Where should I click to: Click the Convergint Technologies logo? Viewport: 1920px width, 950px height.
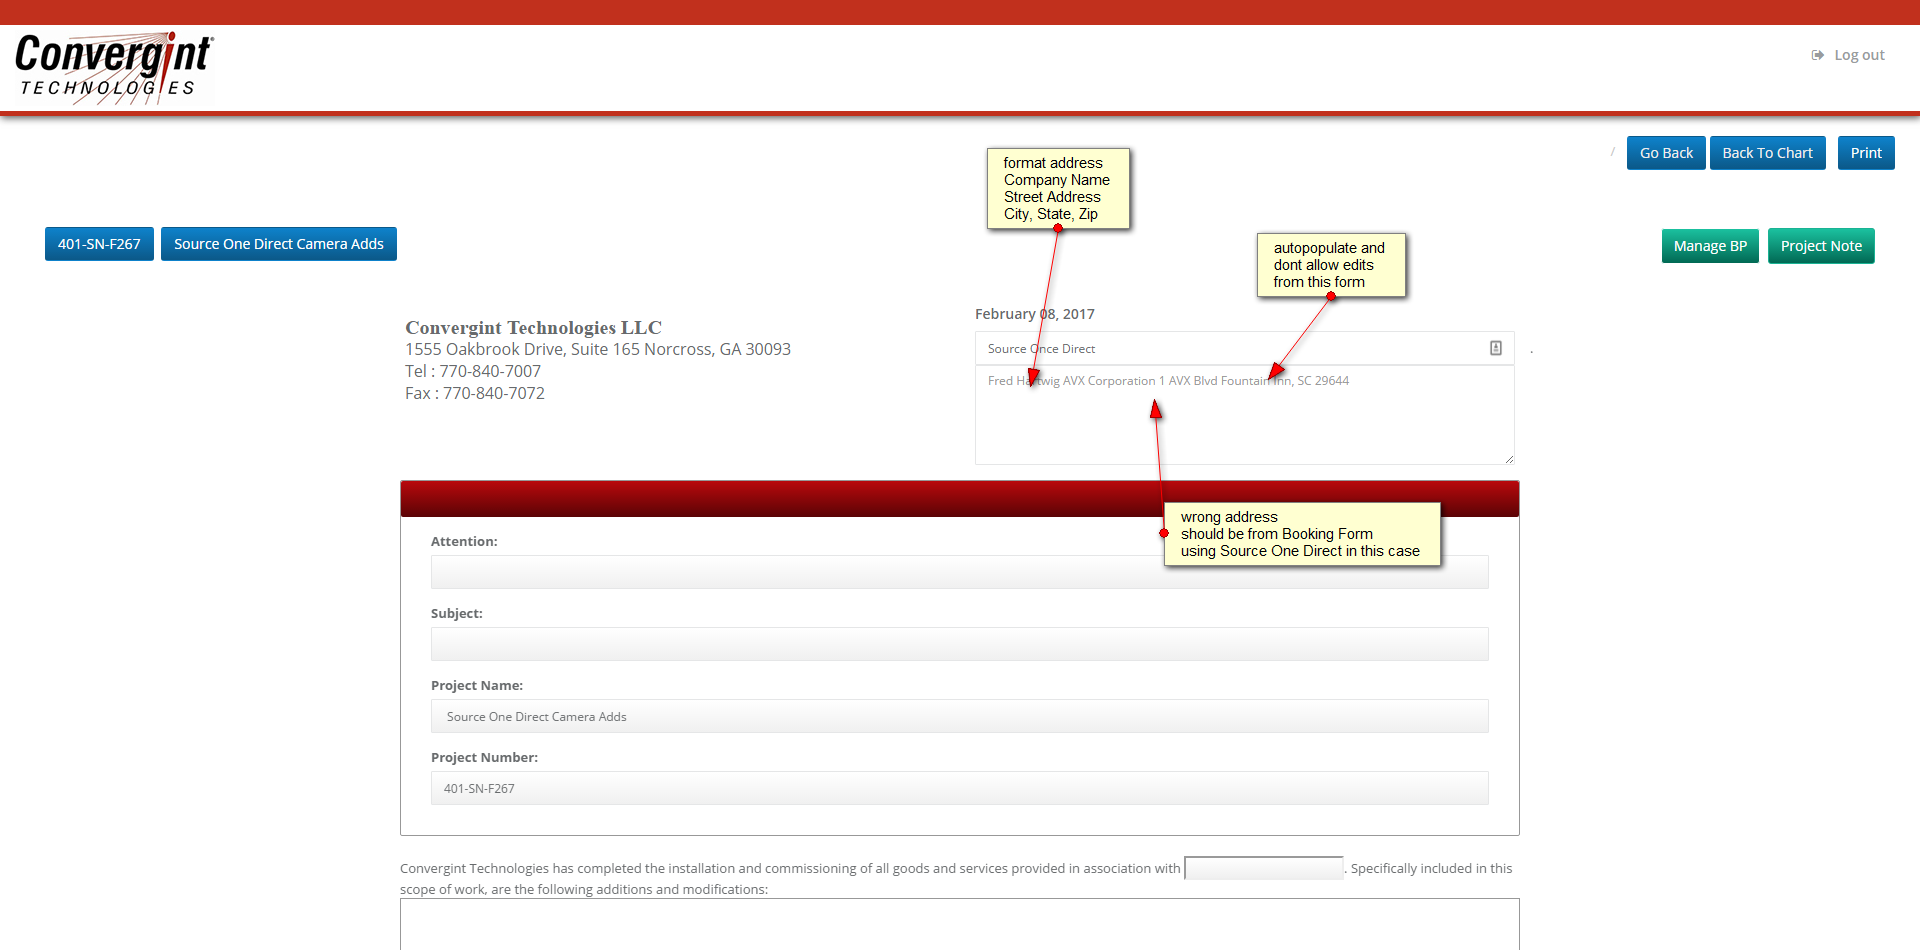tap(114, 67)
